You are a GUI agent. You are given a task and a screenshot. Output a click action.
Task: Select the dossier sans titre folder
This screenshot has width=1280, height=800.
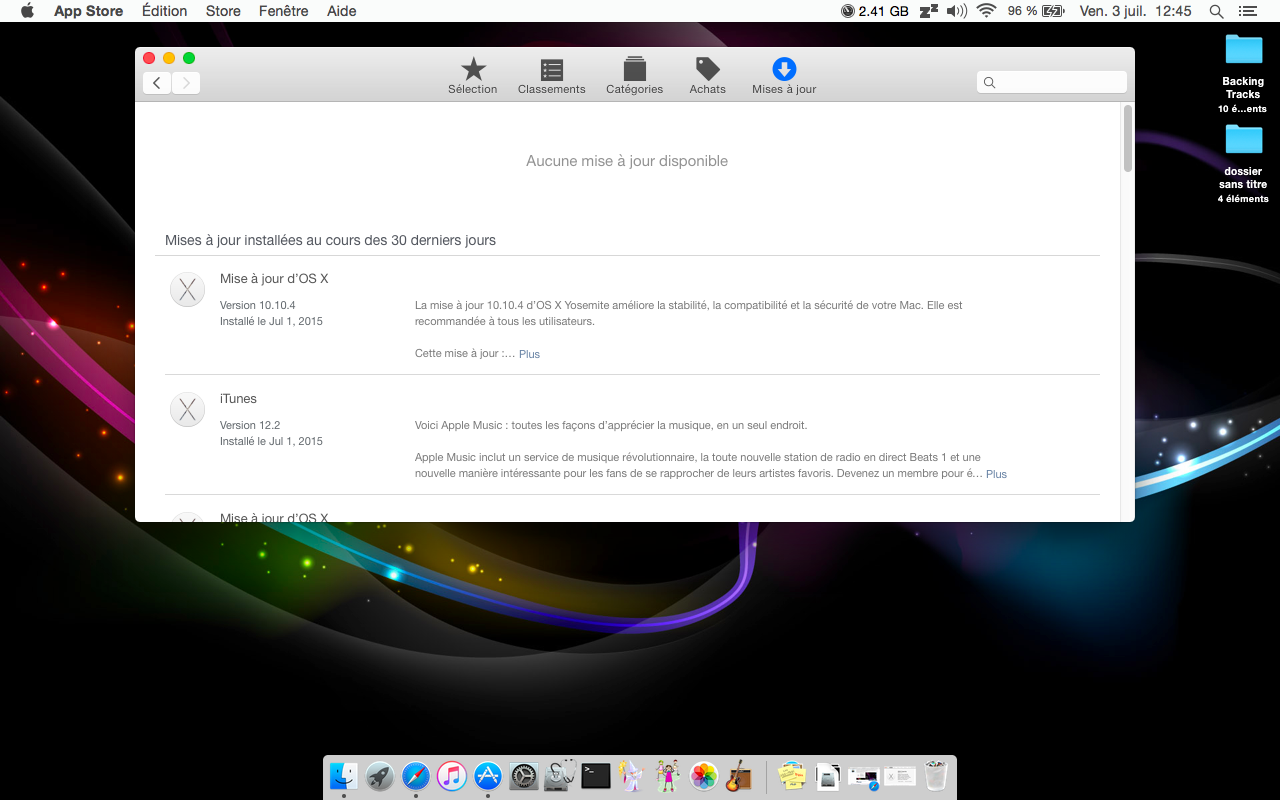click(x=1243, y=163)
